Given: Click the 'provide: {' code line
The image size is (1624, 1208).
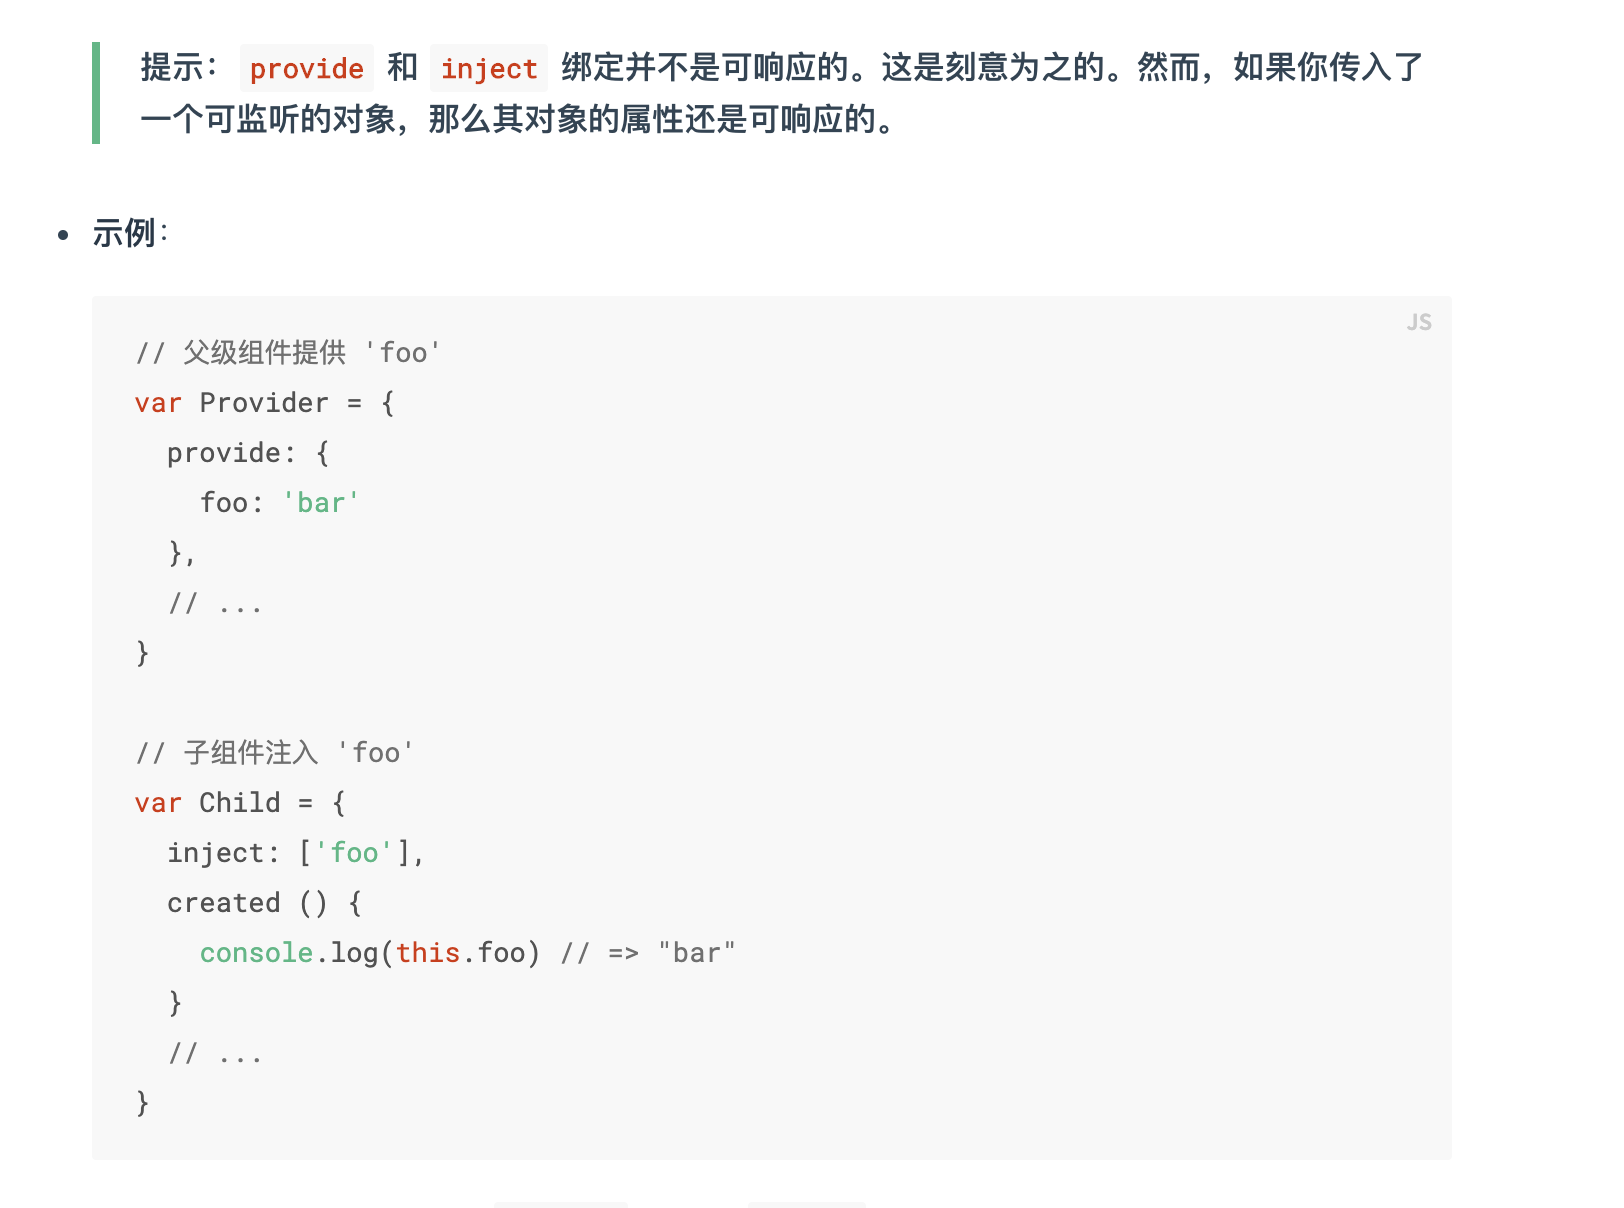Looking at the screenshot, I should coord(248,453).
